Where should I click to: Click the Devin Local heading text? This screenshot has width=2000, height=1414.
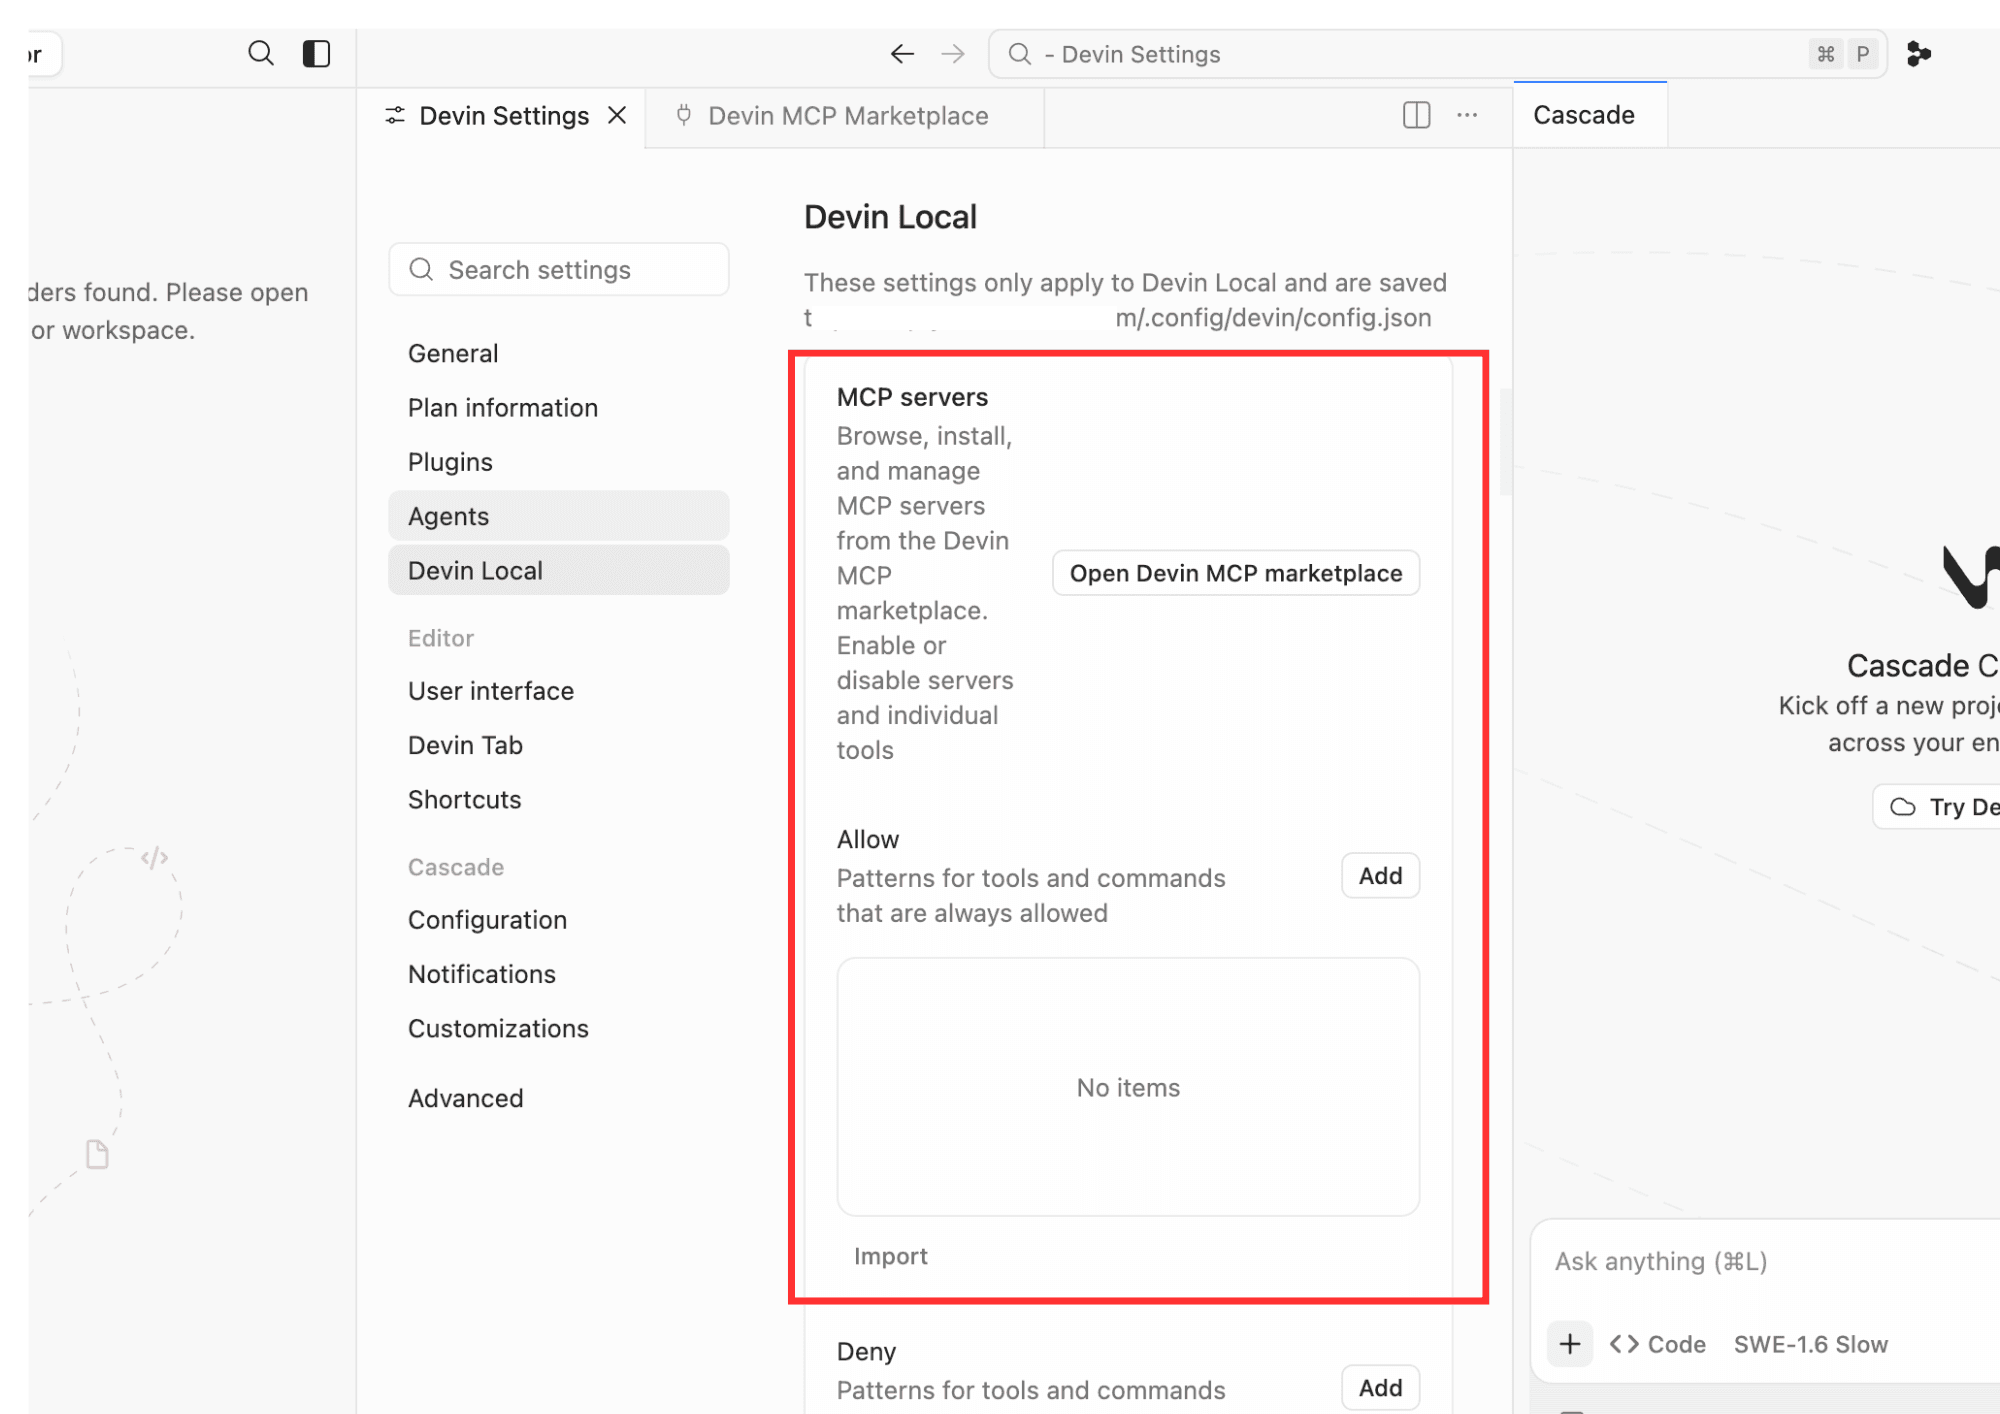890,217
